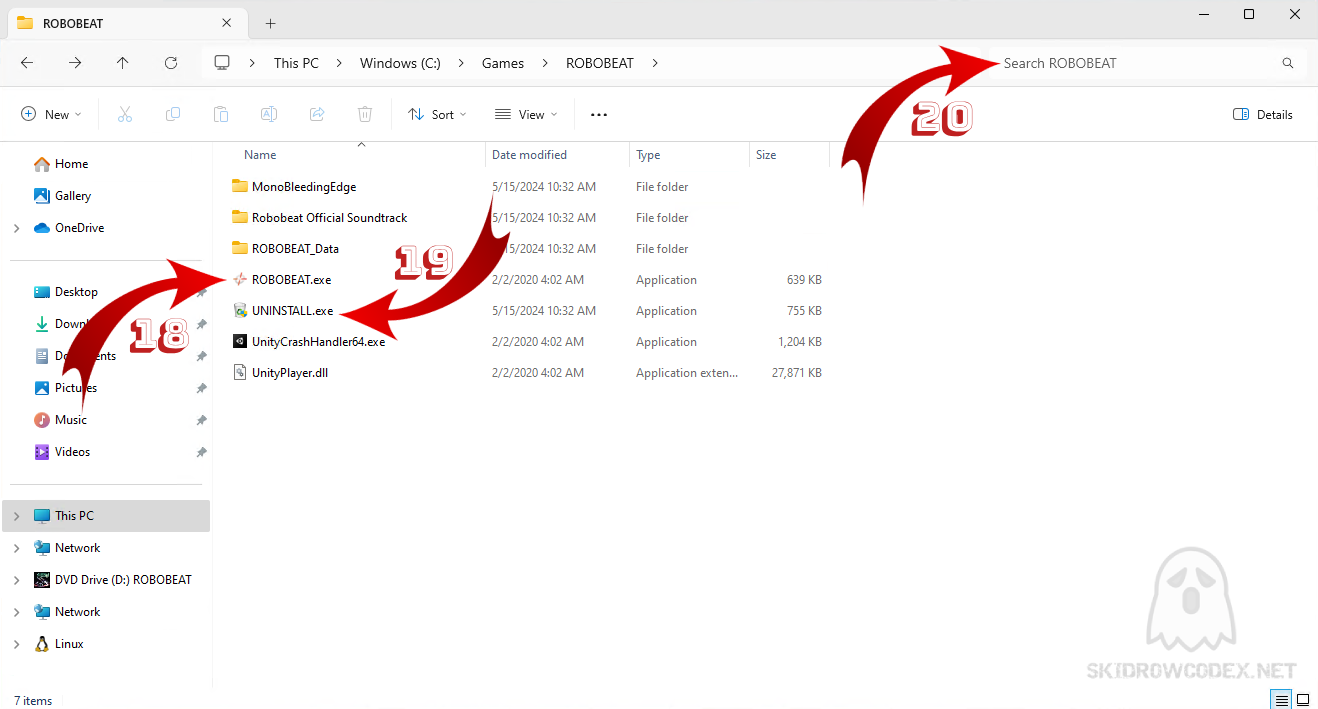Click the monitor icon in the address bar
1318x709 pixels.
click(x=222, y=63)
